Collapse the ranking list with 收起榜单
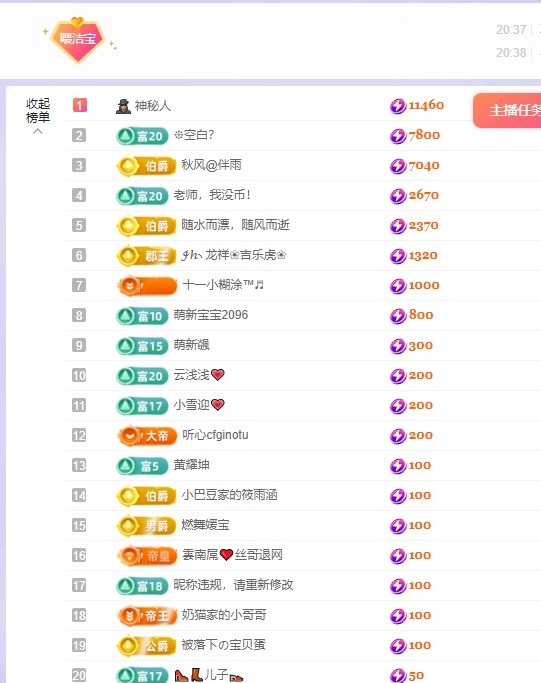 tap(38, 116)
